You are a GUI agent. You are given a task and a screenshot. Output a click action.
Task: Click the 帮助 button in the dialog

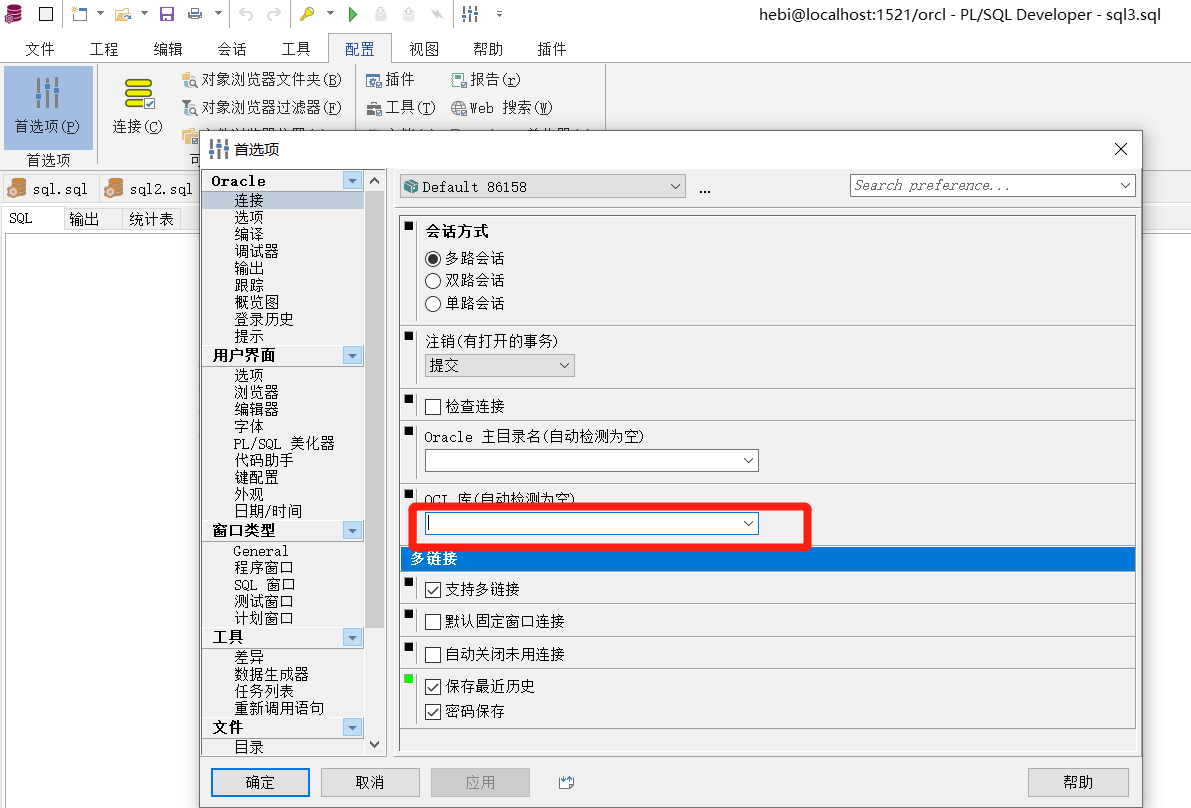pyautogui.click(x=1078, y=783)
